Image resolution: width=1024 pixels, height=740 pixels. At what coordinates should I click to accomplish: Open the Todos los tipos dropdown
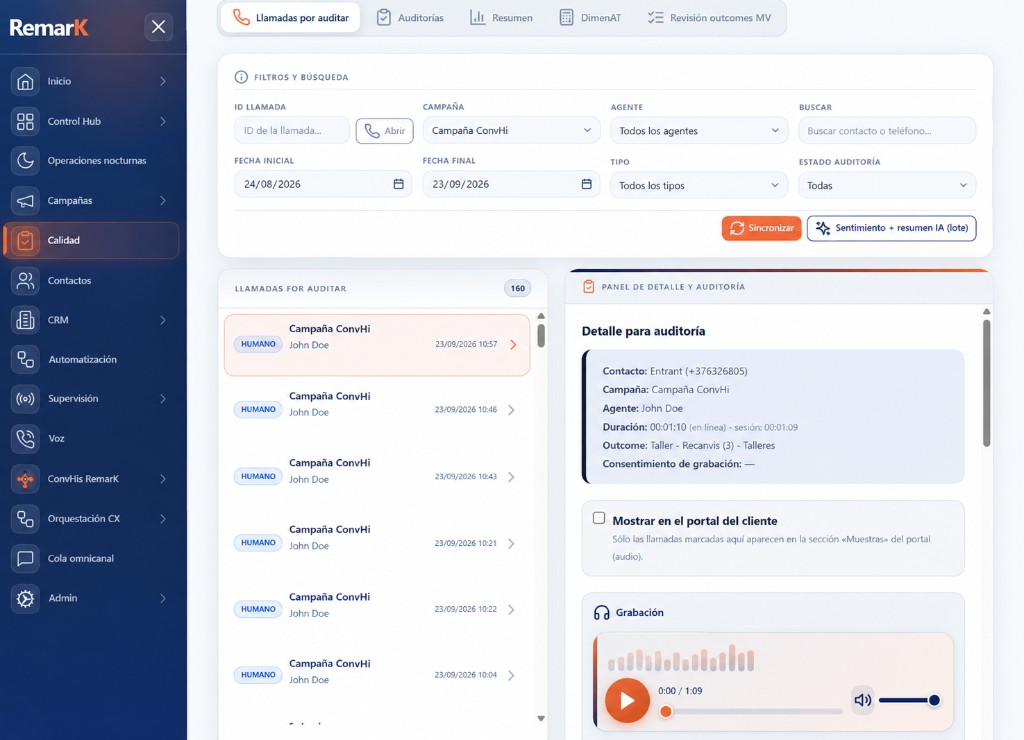coord(699,185)
